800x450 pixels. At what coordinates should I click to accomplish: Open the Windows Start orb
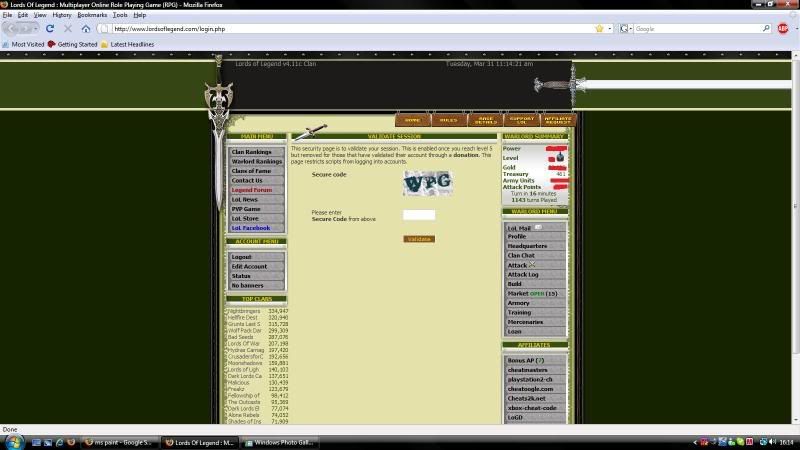click(x=14, y=442)
